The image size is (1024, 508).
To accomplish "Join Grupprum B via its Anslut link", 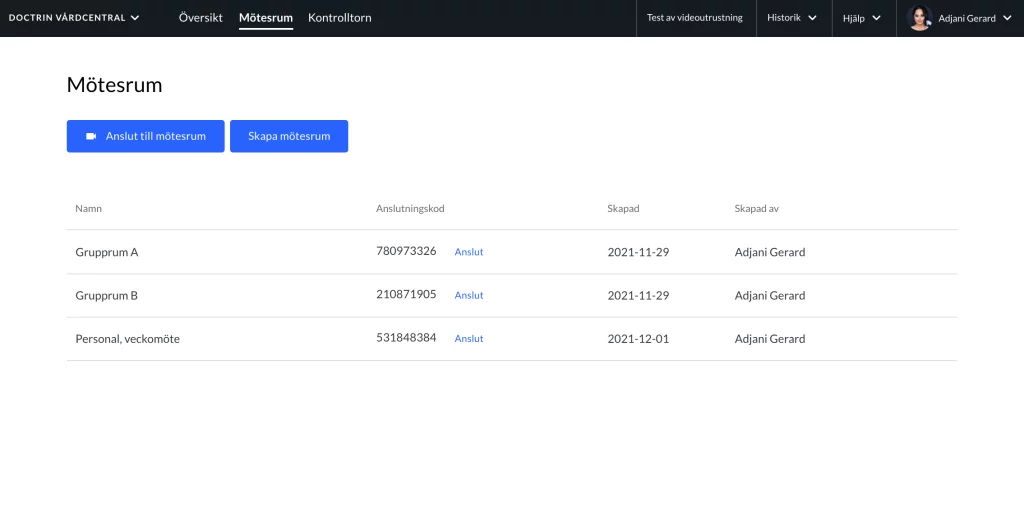I will (469, 296).
